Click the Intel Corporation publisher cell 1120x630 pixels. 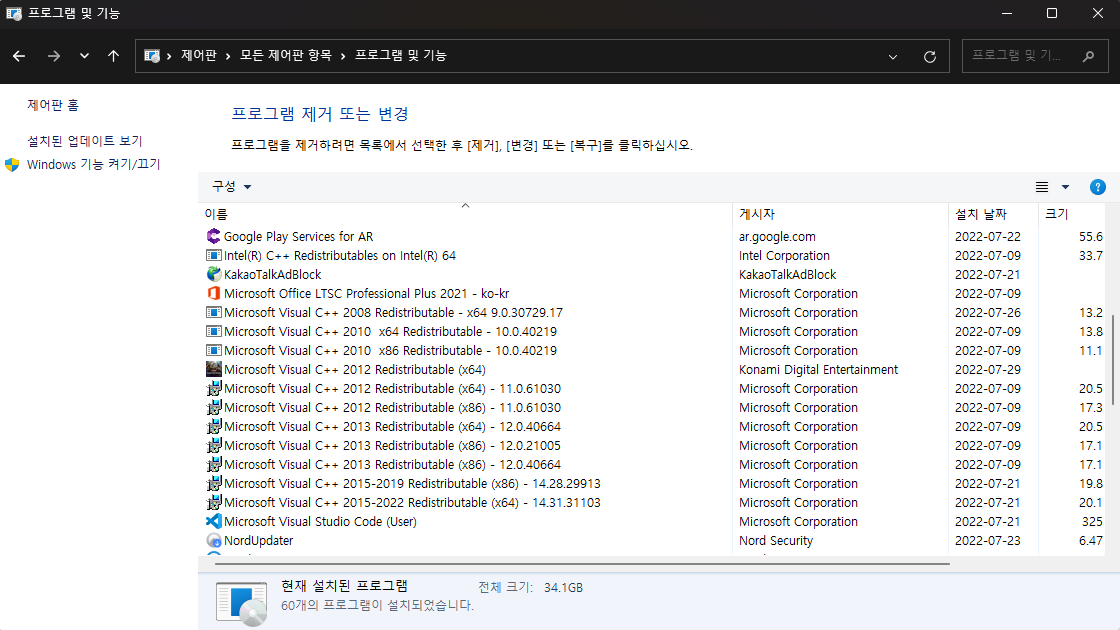pos(784,255)
